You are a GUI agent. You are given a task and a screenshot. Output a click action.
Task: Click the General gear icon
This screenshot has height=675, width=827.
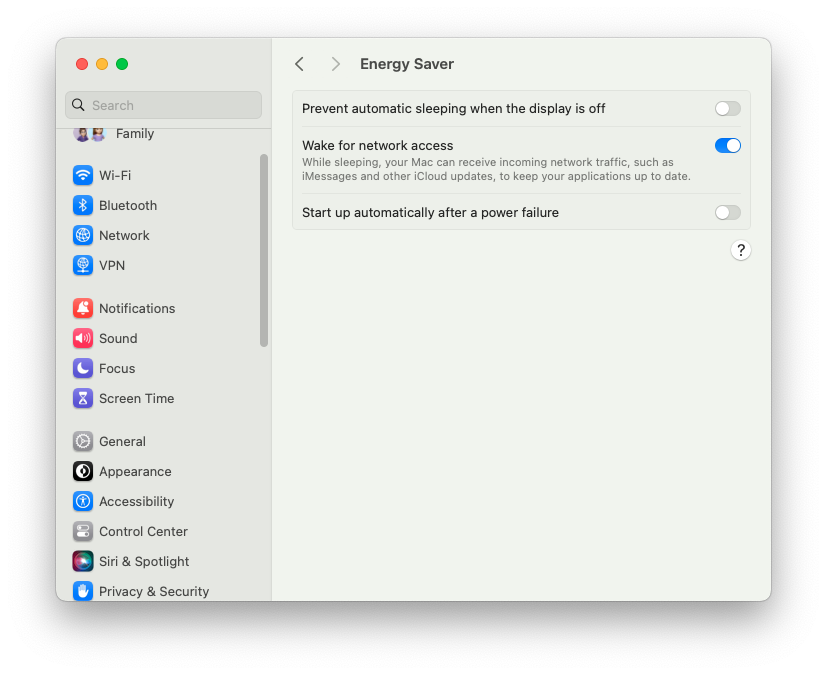tap(83, 441)
